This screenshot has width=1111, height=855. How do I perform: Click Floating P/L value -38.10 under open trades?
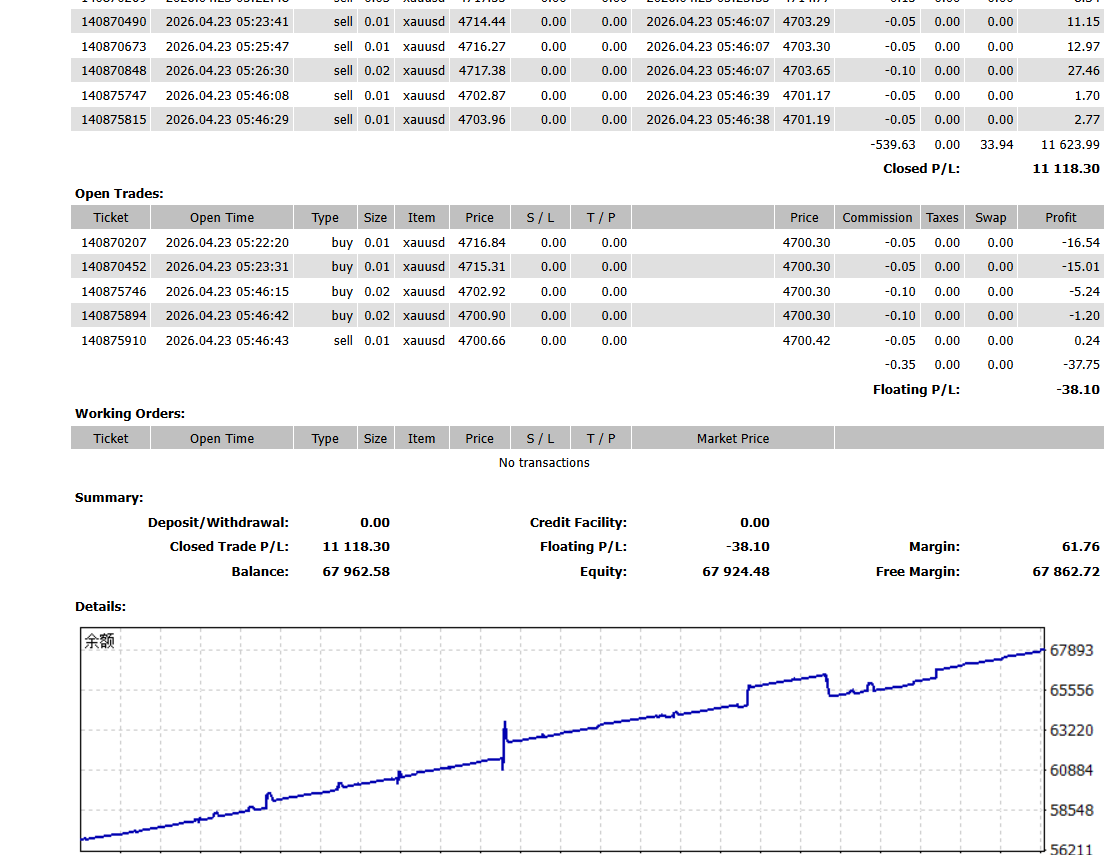coord(1078,390)
